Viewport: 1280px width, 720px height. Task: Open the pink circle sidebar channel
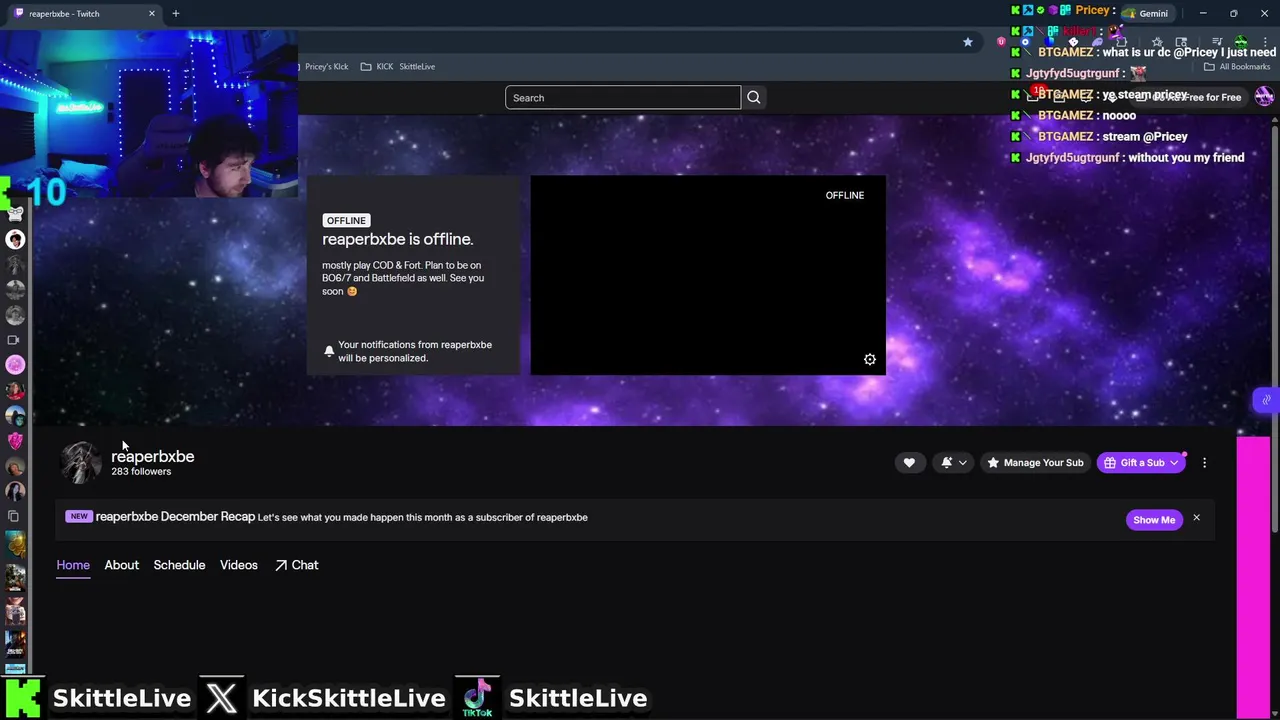click(14, 365)
